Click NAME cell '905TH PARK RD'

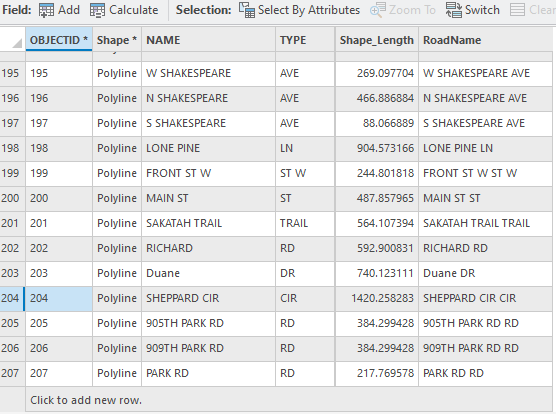(x=208, y=323)
